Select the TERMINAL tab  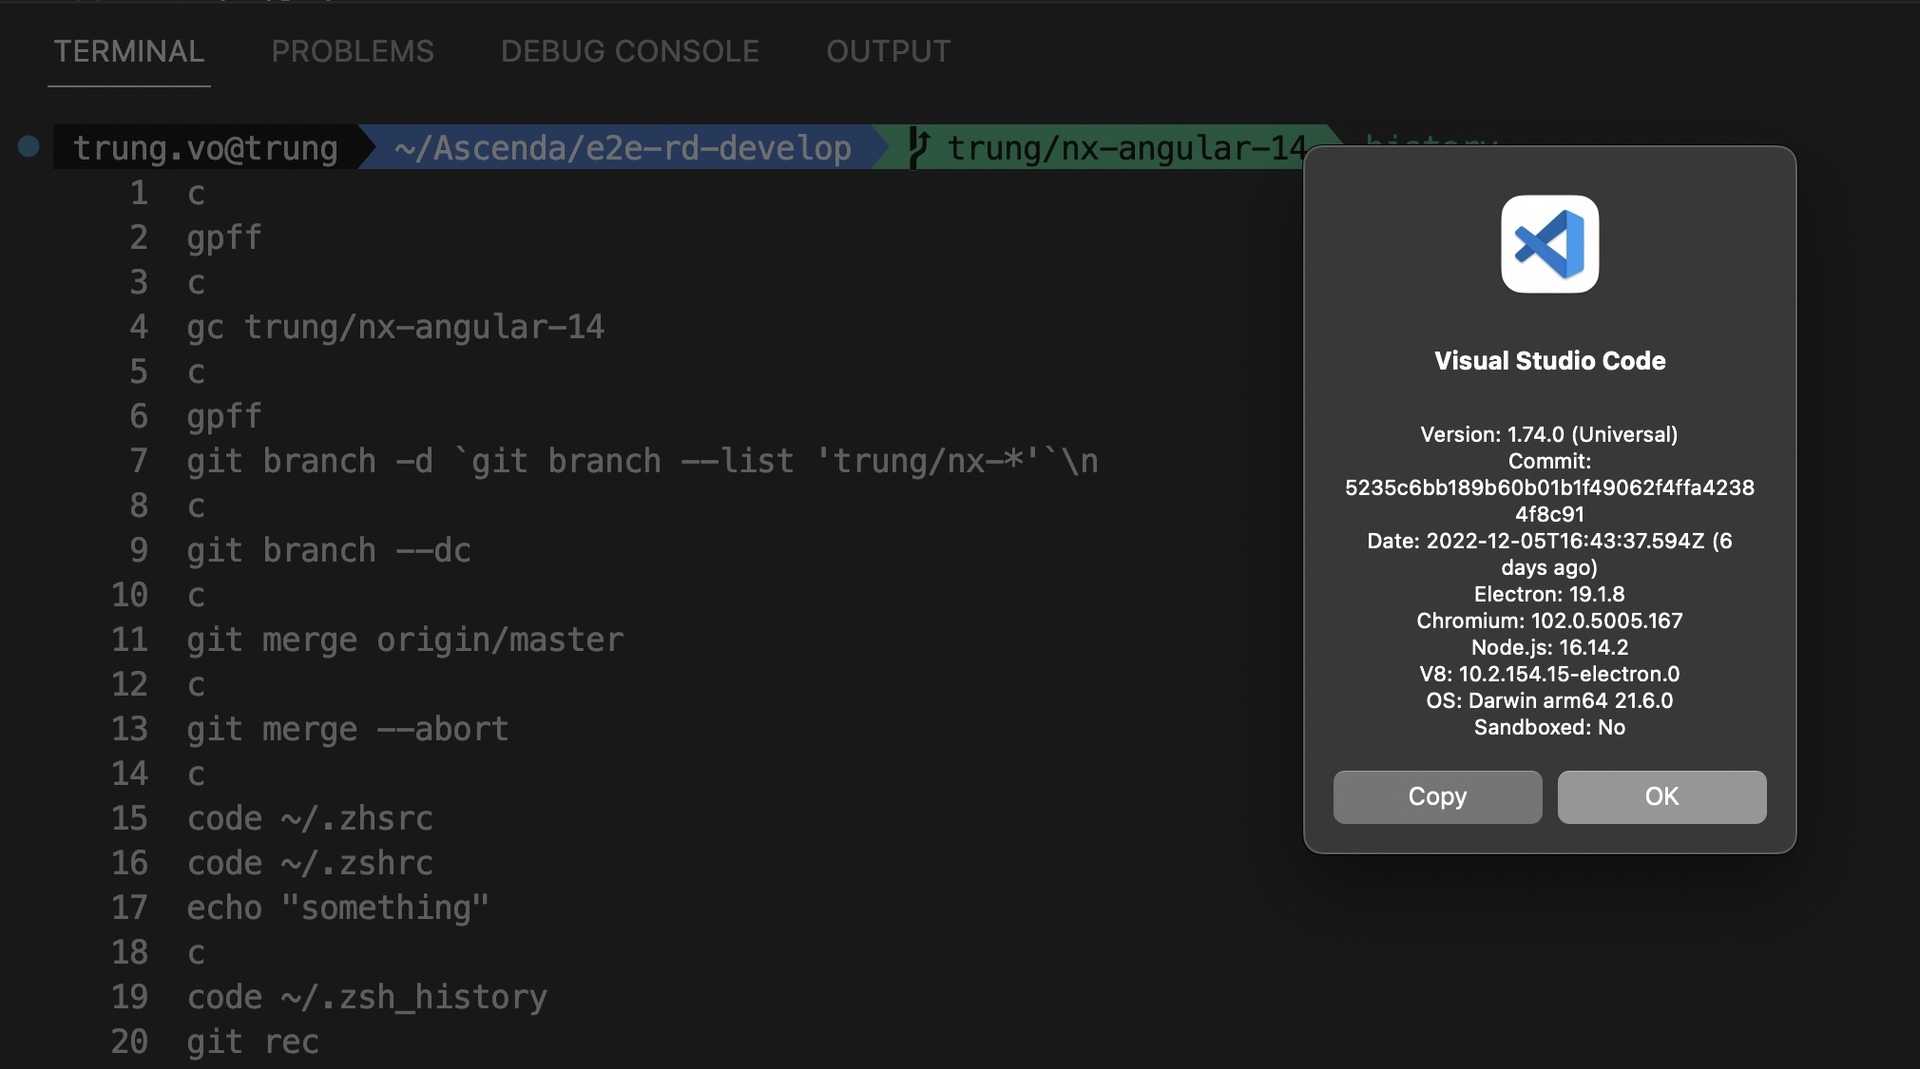point(128,51)
